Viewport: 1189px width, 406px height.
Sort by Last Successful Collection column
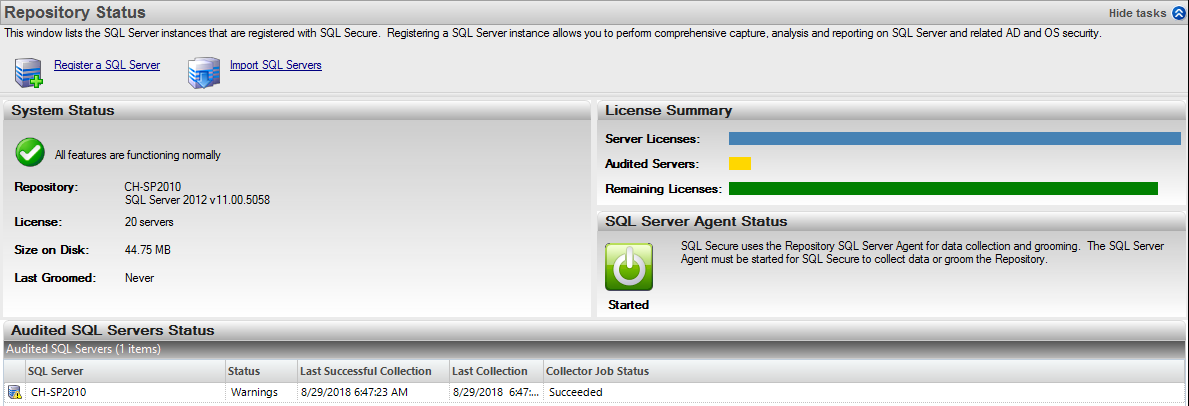pyautogui.click(x=366, y=371)
